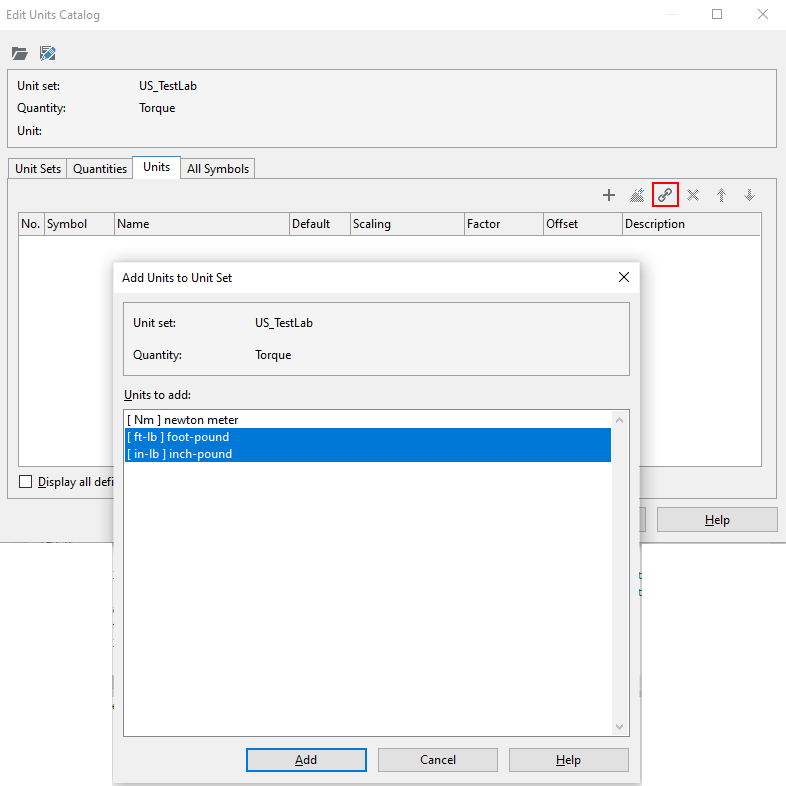This screenshot has height=786, width=786.
Task: Toggle the Display all definitions checkbox
Action: pos(26,482)
